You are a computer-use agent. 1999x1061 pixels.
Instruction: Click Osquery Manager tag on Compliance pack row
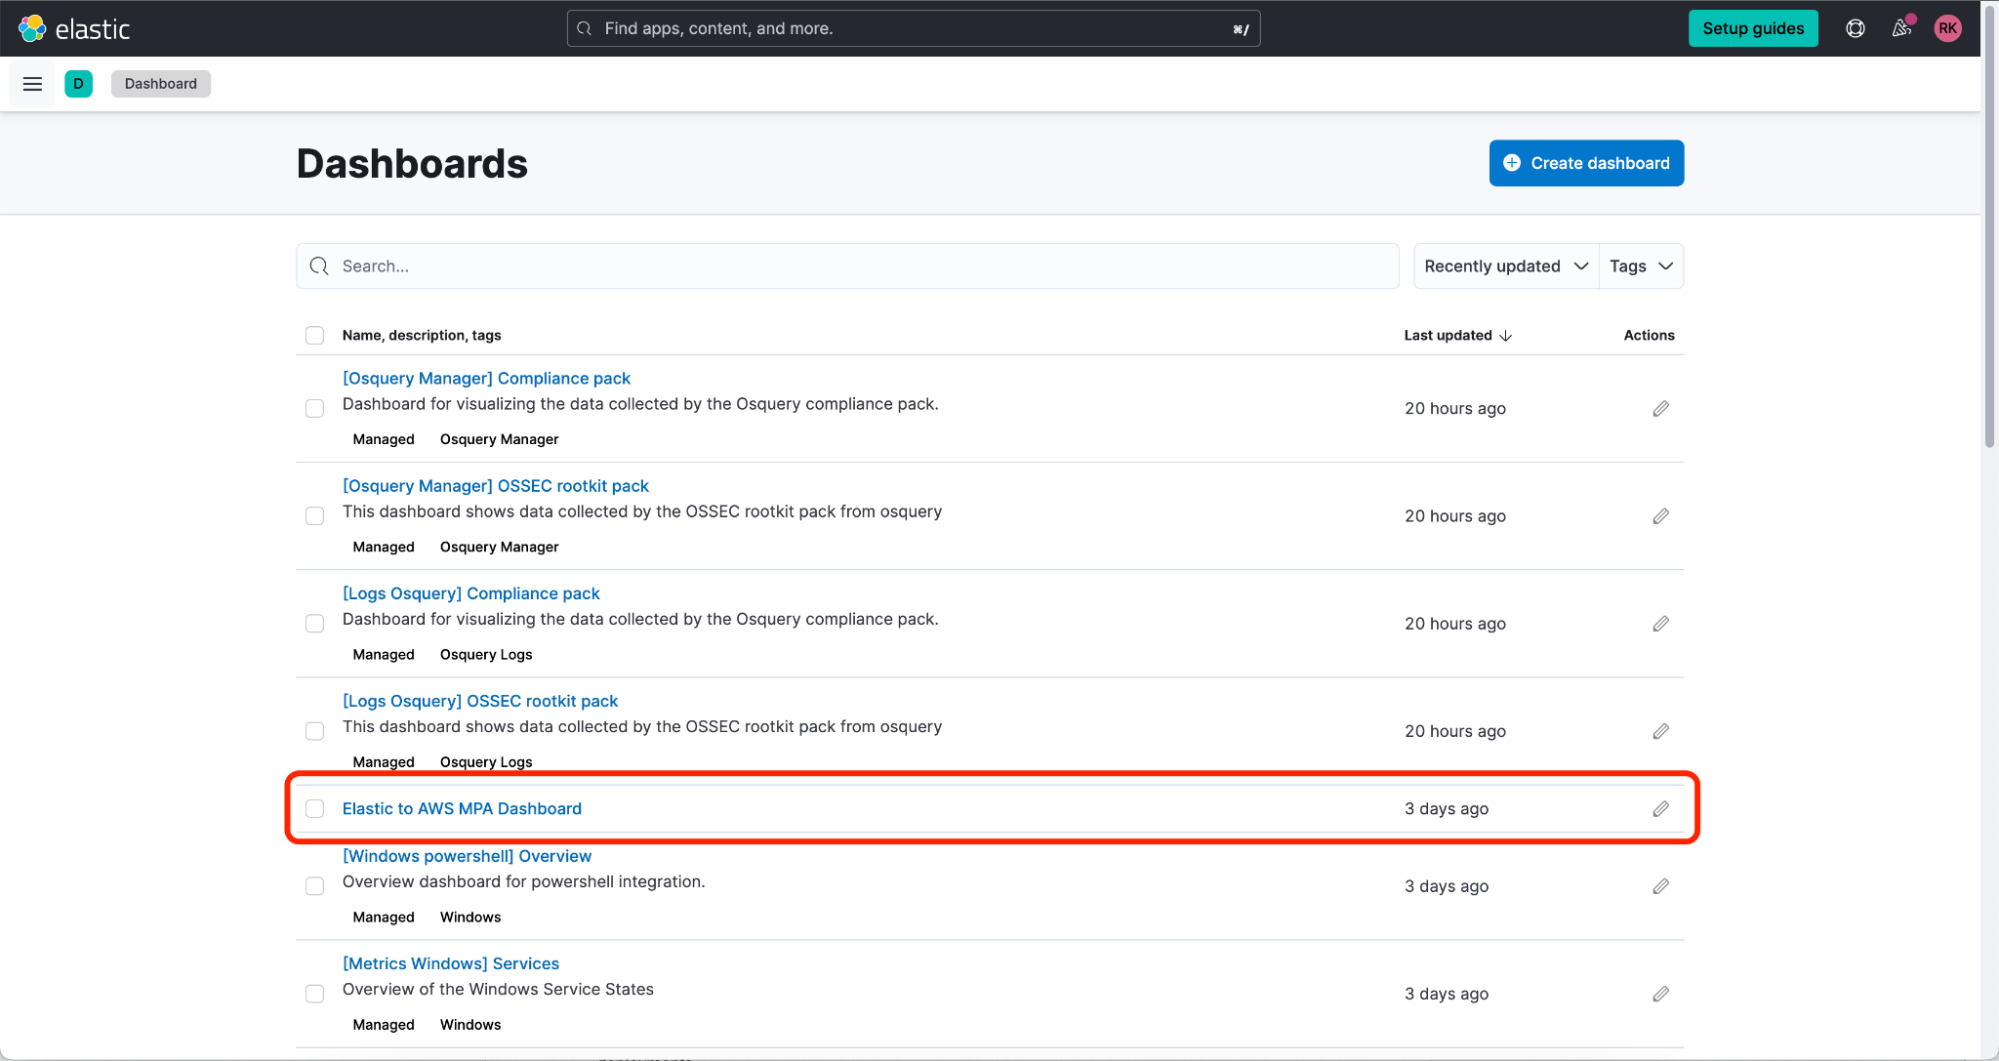point(499,439)
